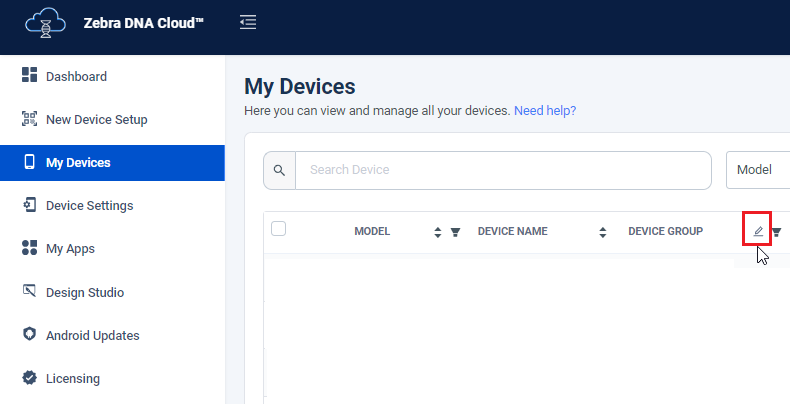Click the New Device Setup QR icon
The image size is (790, 404).
pyautogui.click(x=29, y=119)
